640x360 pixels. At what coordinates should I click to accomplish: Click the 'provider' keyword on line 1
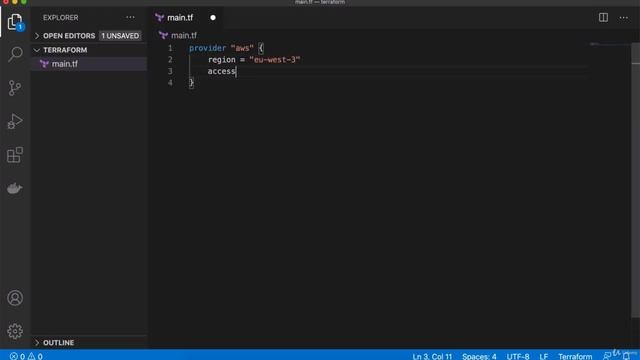[x=207, y=48]
